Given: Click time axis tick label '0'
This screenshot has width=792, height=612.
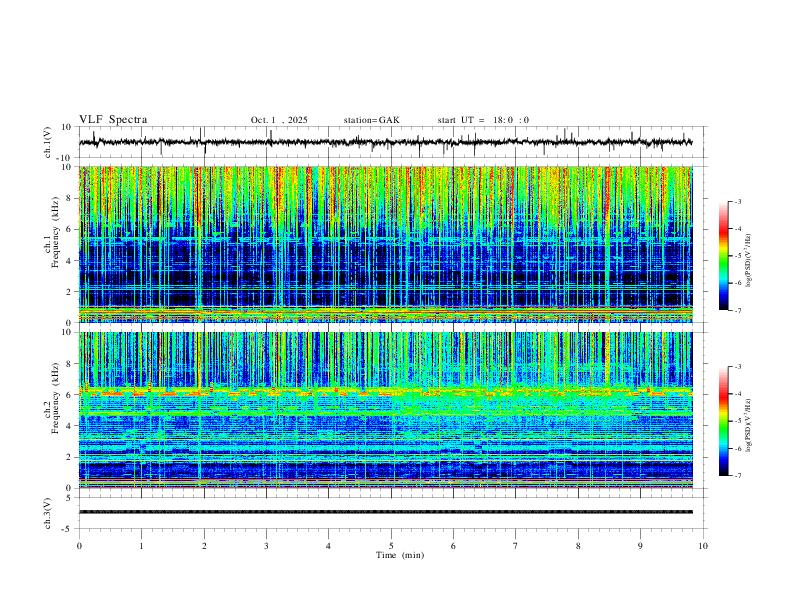Looking at the screenshot, I should click(x=79, y=546).
